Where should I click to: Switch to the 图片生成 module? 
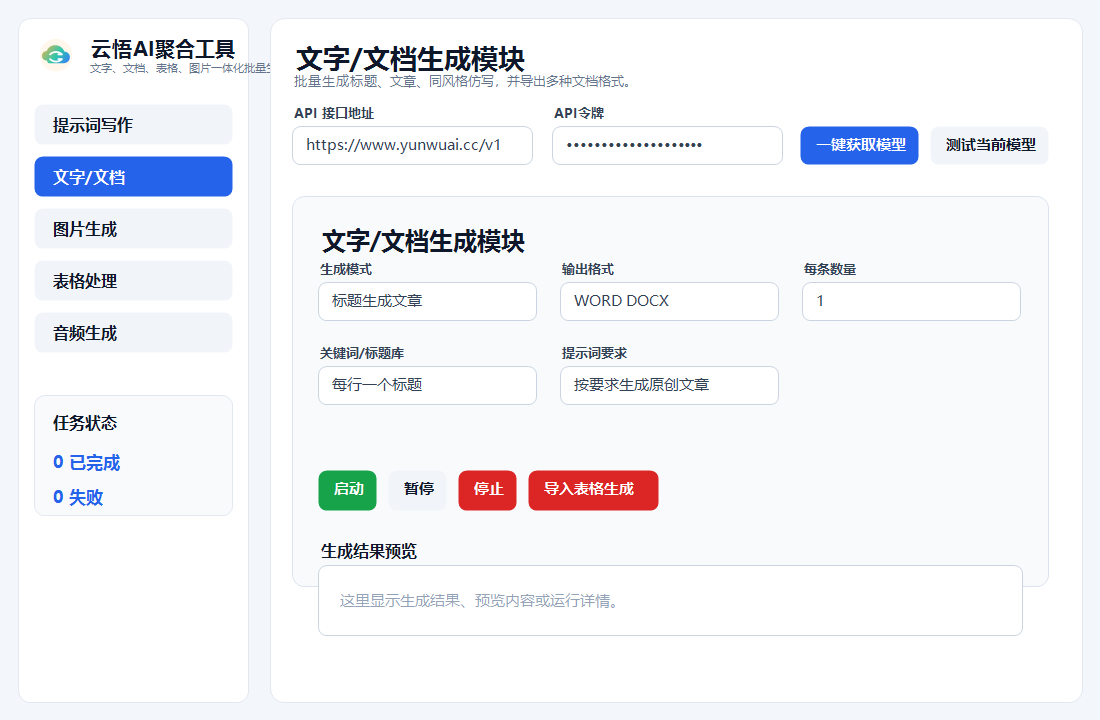(x=133, y=229)
